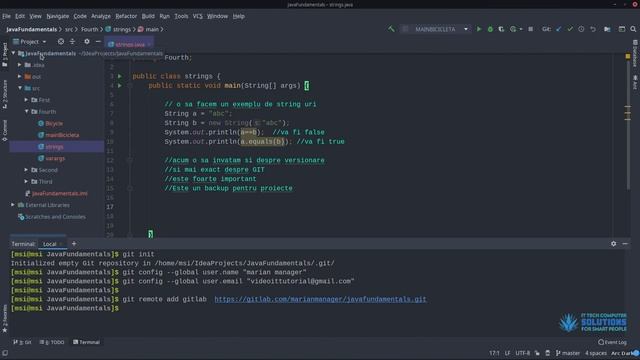
Task: Run main method gutter arrow
Action: point(120,86)
